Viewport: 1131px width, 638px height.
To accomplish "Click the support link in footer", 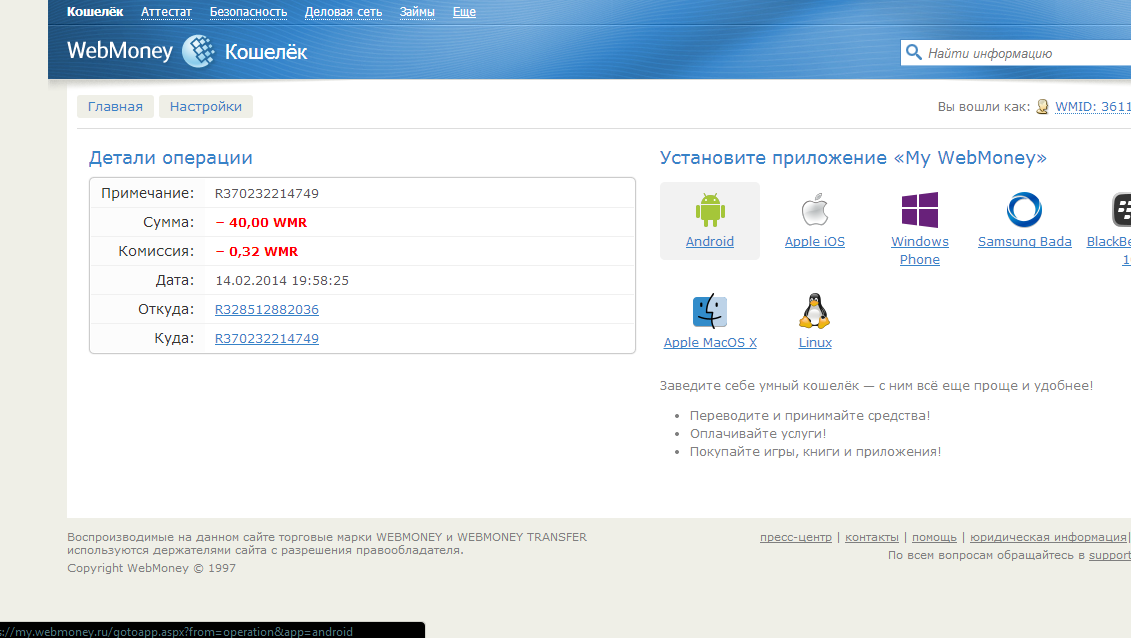I will coord(1109,555).
